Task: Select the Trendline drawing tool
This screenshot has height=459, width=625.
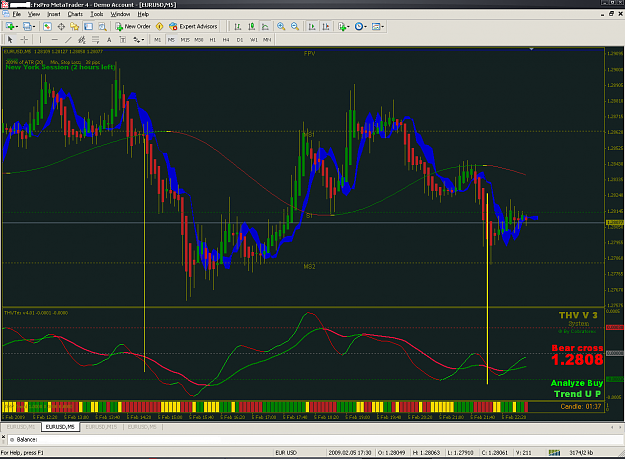Action: click(68, 39)
